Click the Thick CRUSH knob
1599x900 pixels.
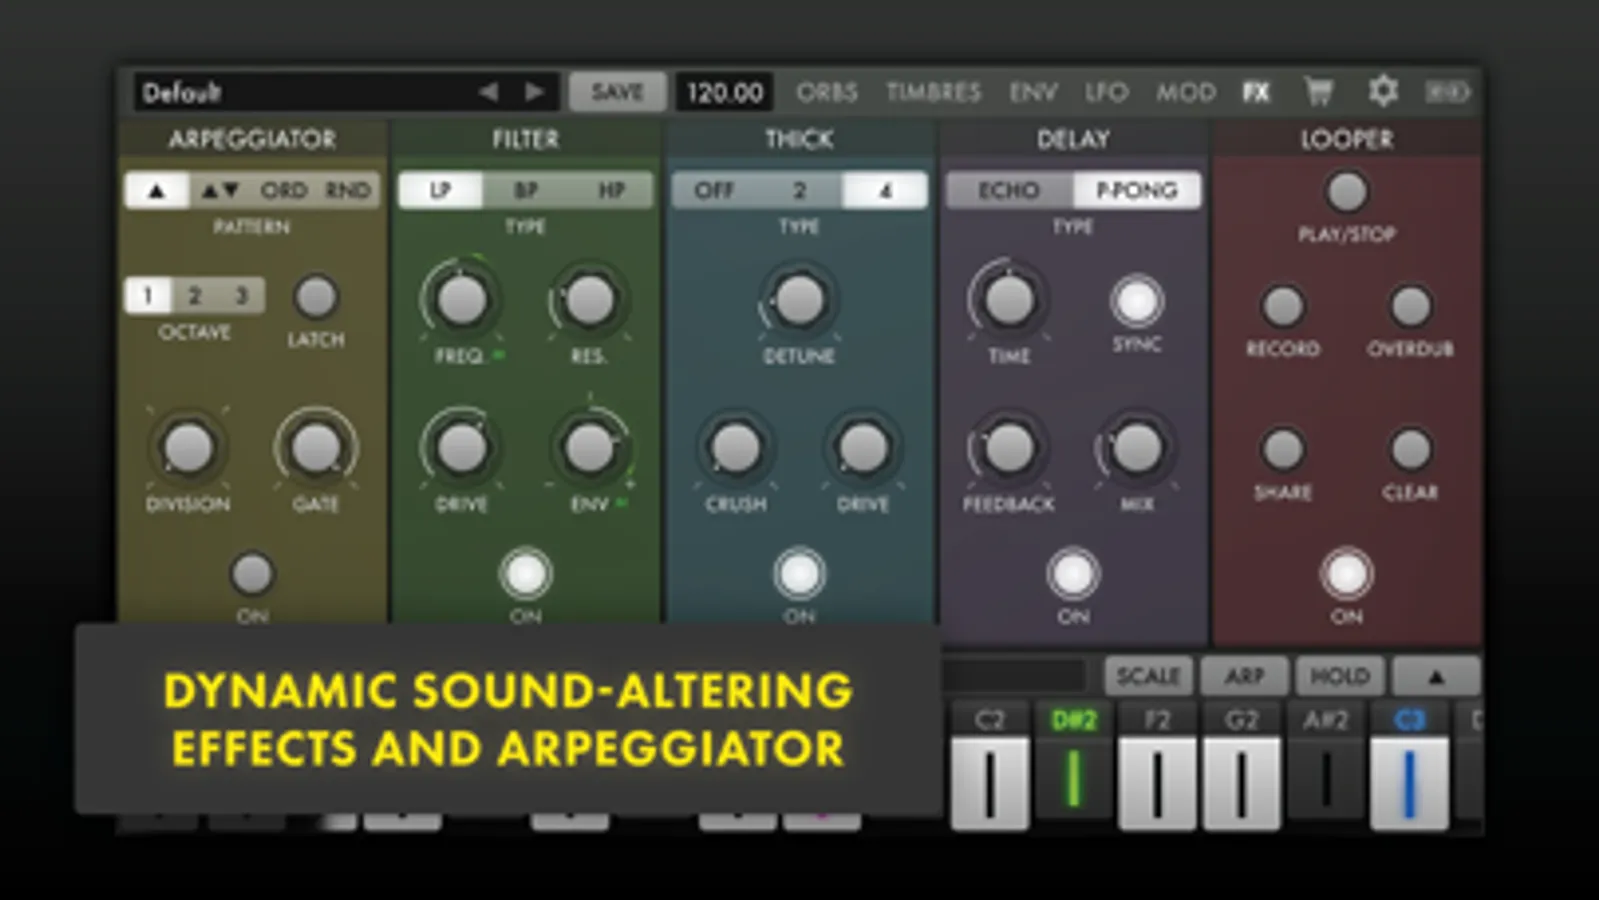pos(735,447)
